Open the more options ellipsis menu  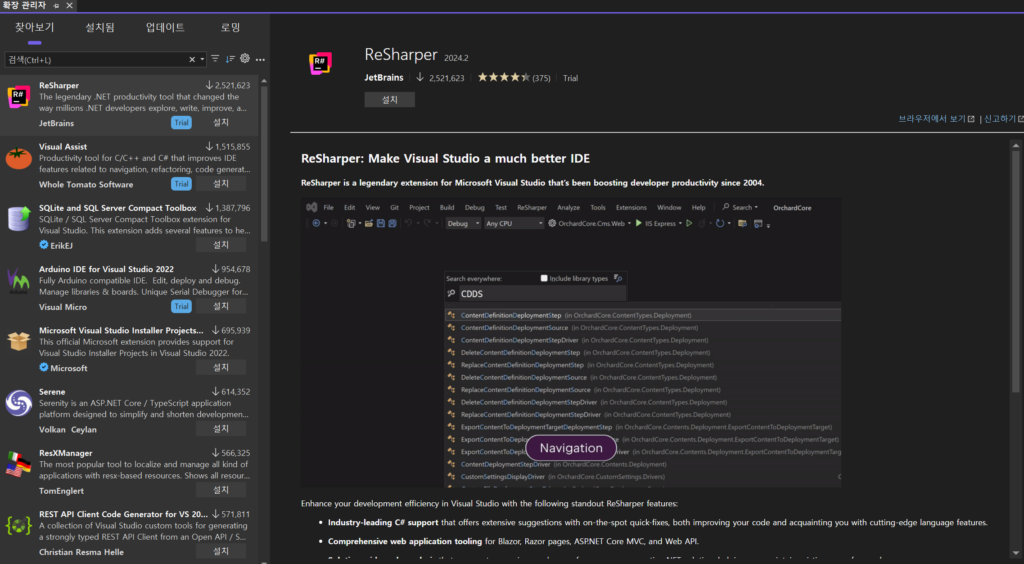click(x=260, y=59)
